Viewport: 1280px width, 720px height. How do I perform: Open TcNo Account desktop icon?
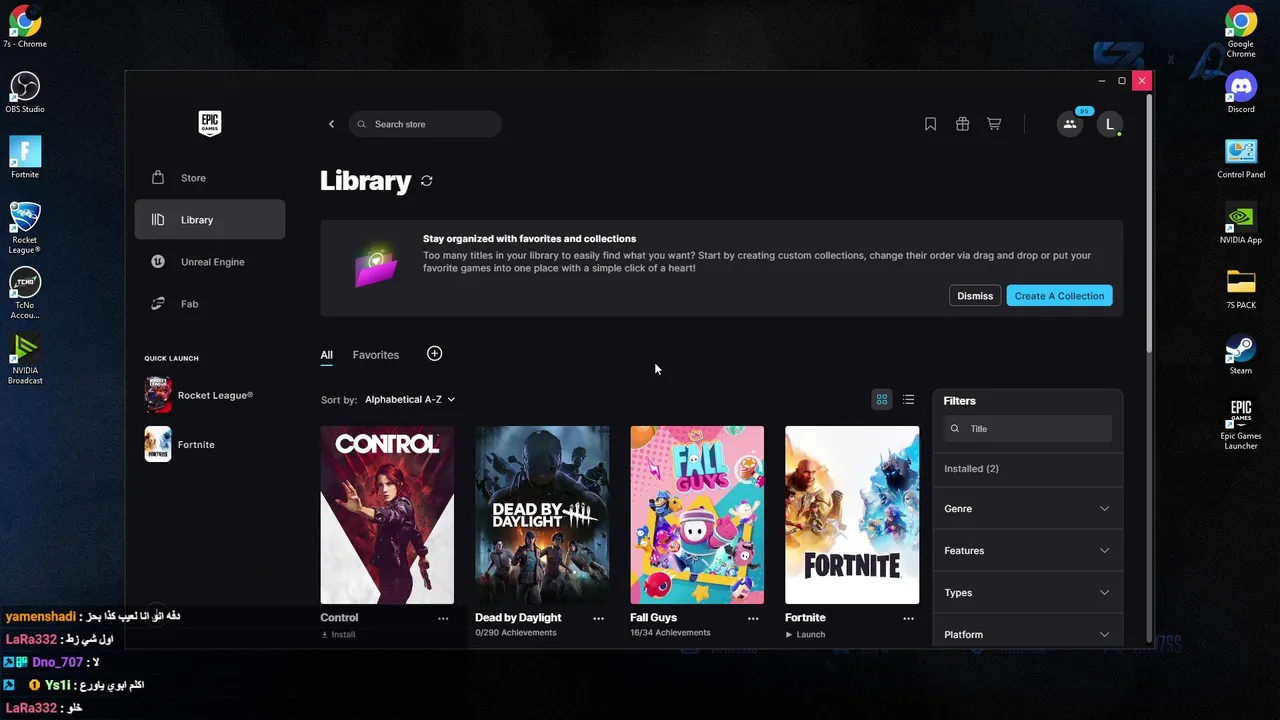[25, 294]
